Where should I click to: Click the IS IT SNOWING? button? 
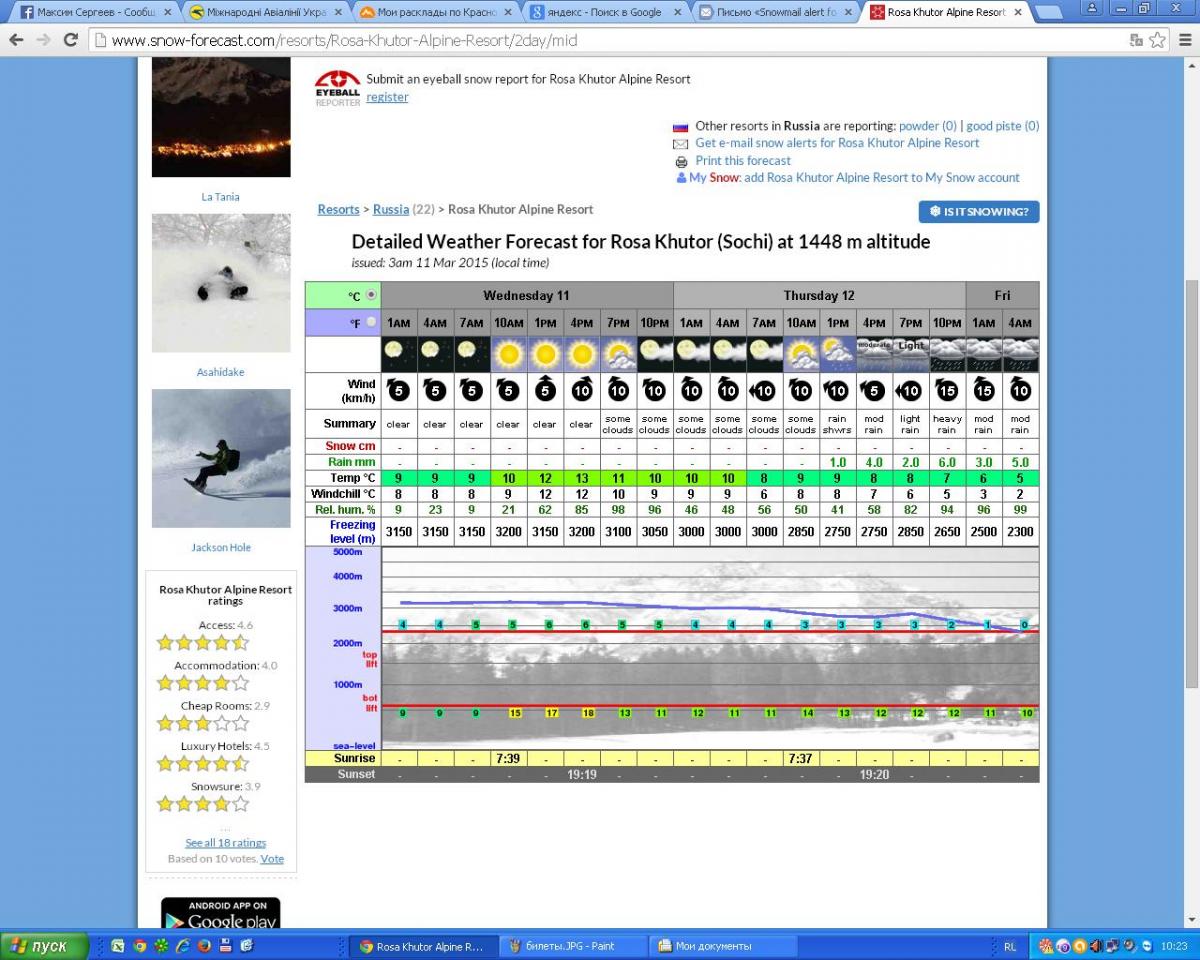[x=979, y=212]
